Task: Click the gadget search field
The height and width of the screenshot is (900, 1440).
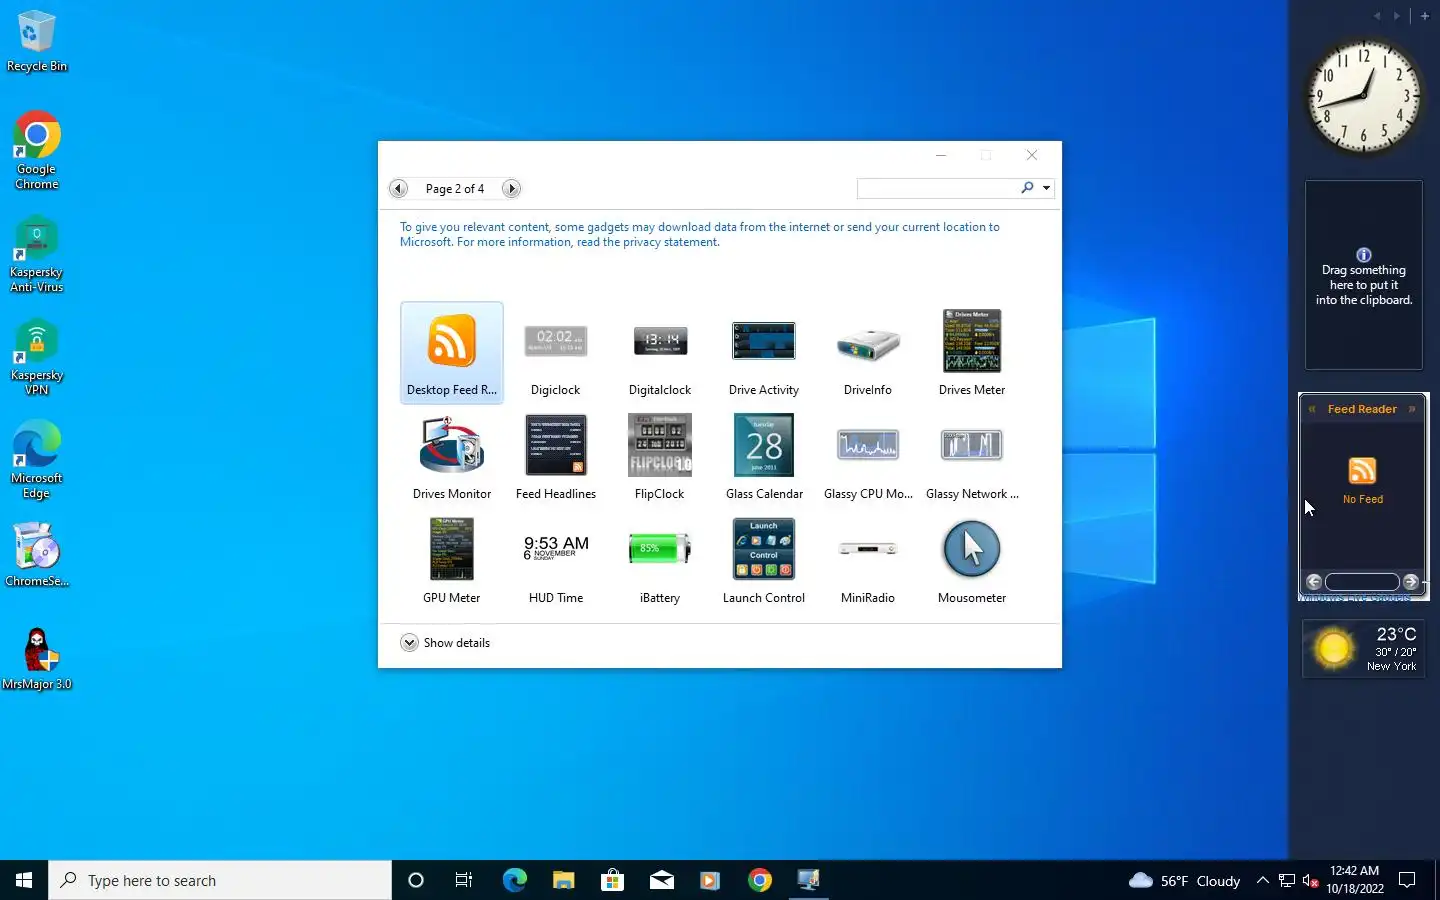Action: point(937,188)
